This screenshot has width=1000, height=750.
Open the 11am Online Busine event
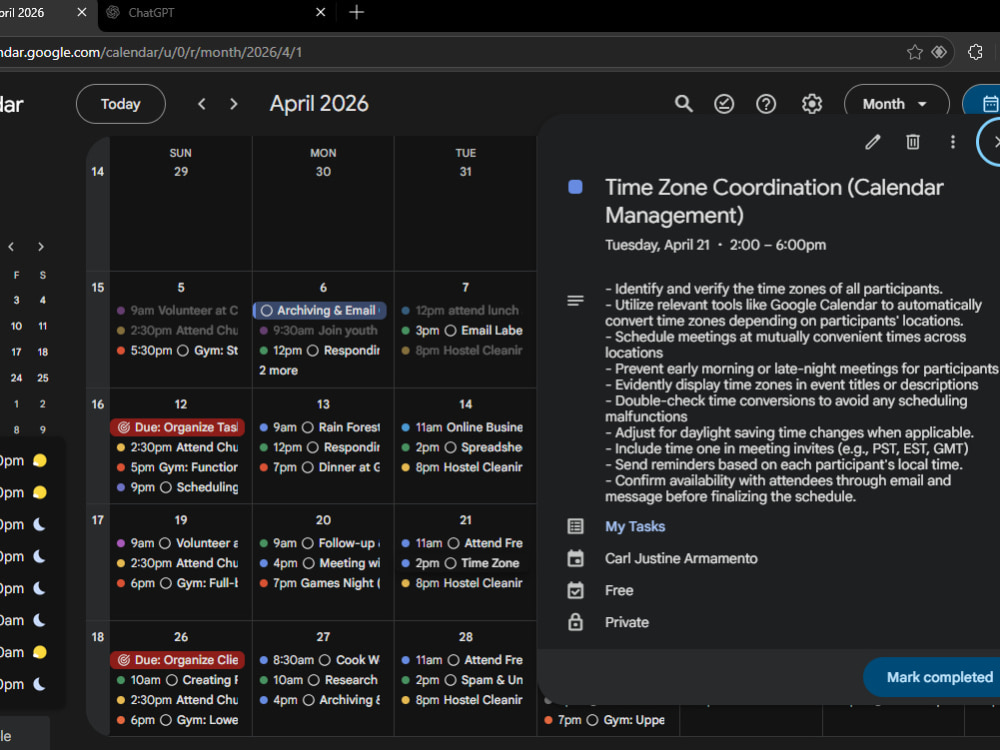pos(463,427)
